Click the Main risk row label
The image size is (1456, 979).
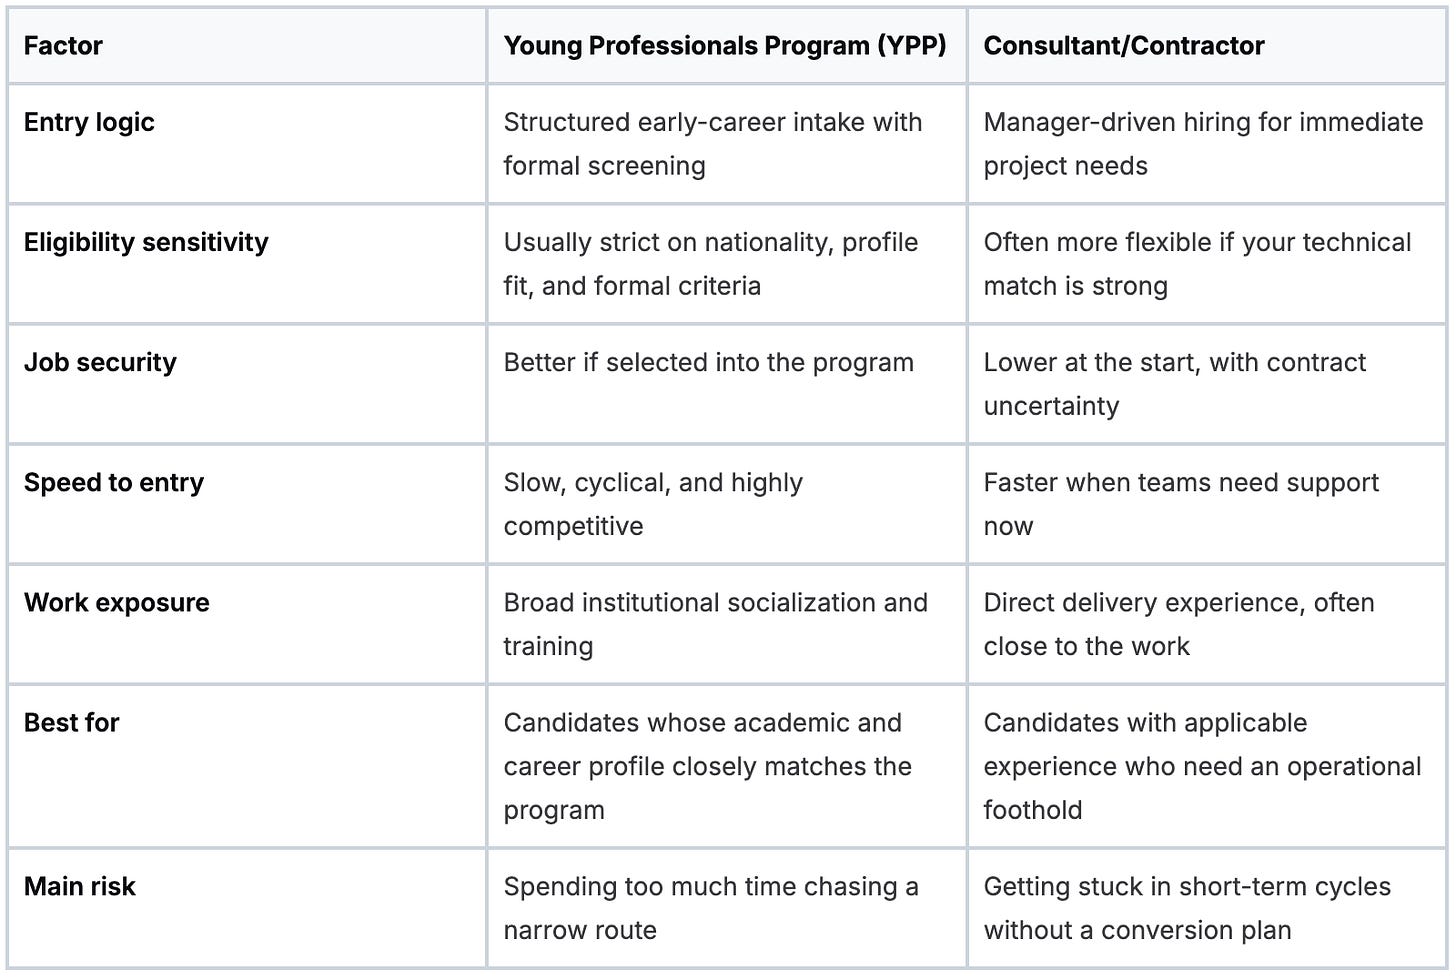tap(79, 886)
